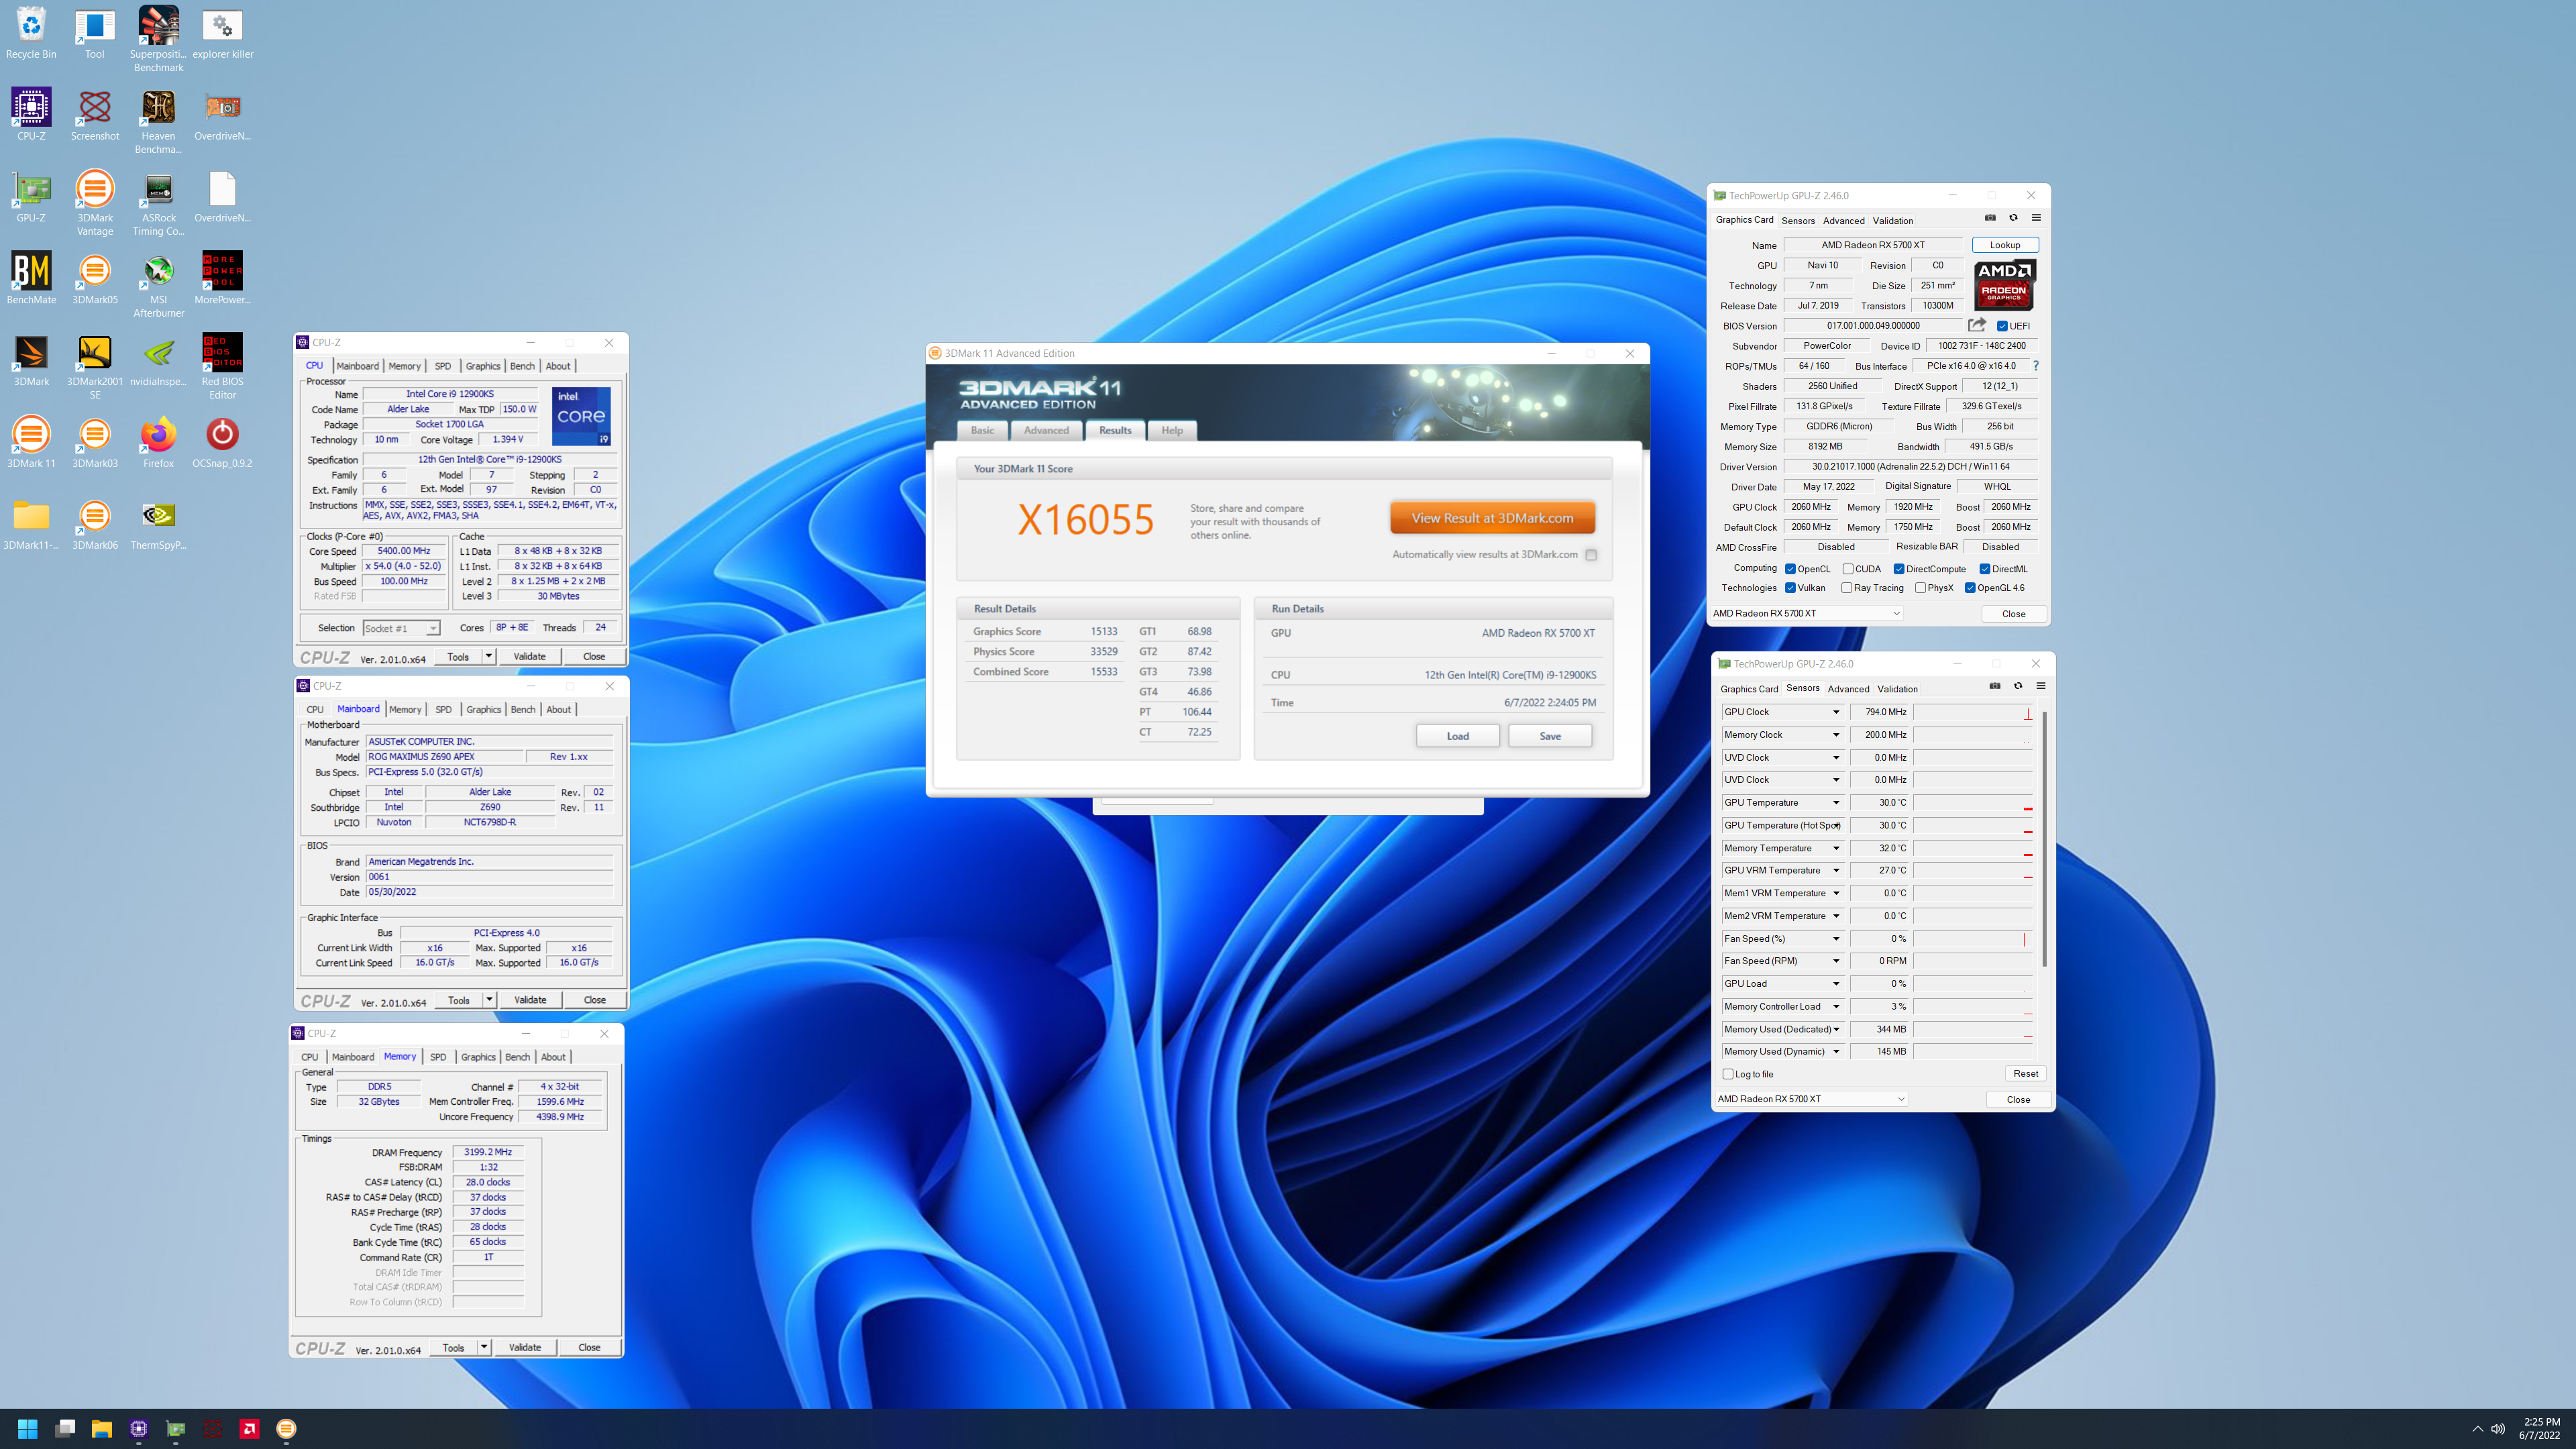Open the Heaven Benchmark desktop icon
The width and height of the screenshot is (2576, 1449).
158,121
